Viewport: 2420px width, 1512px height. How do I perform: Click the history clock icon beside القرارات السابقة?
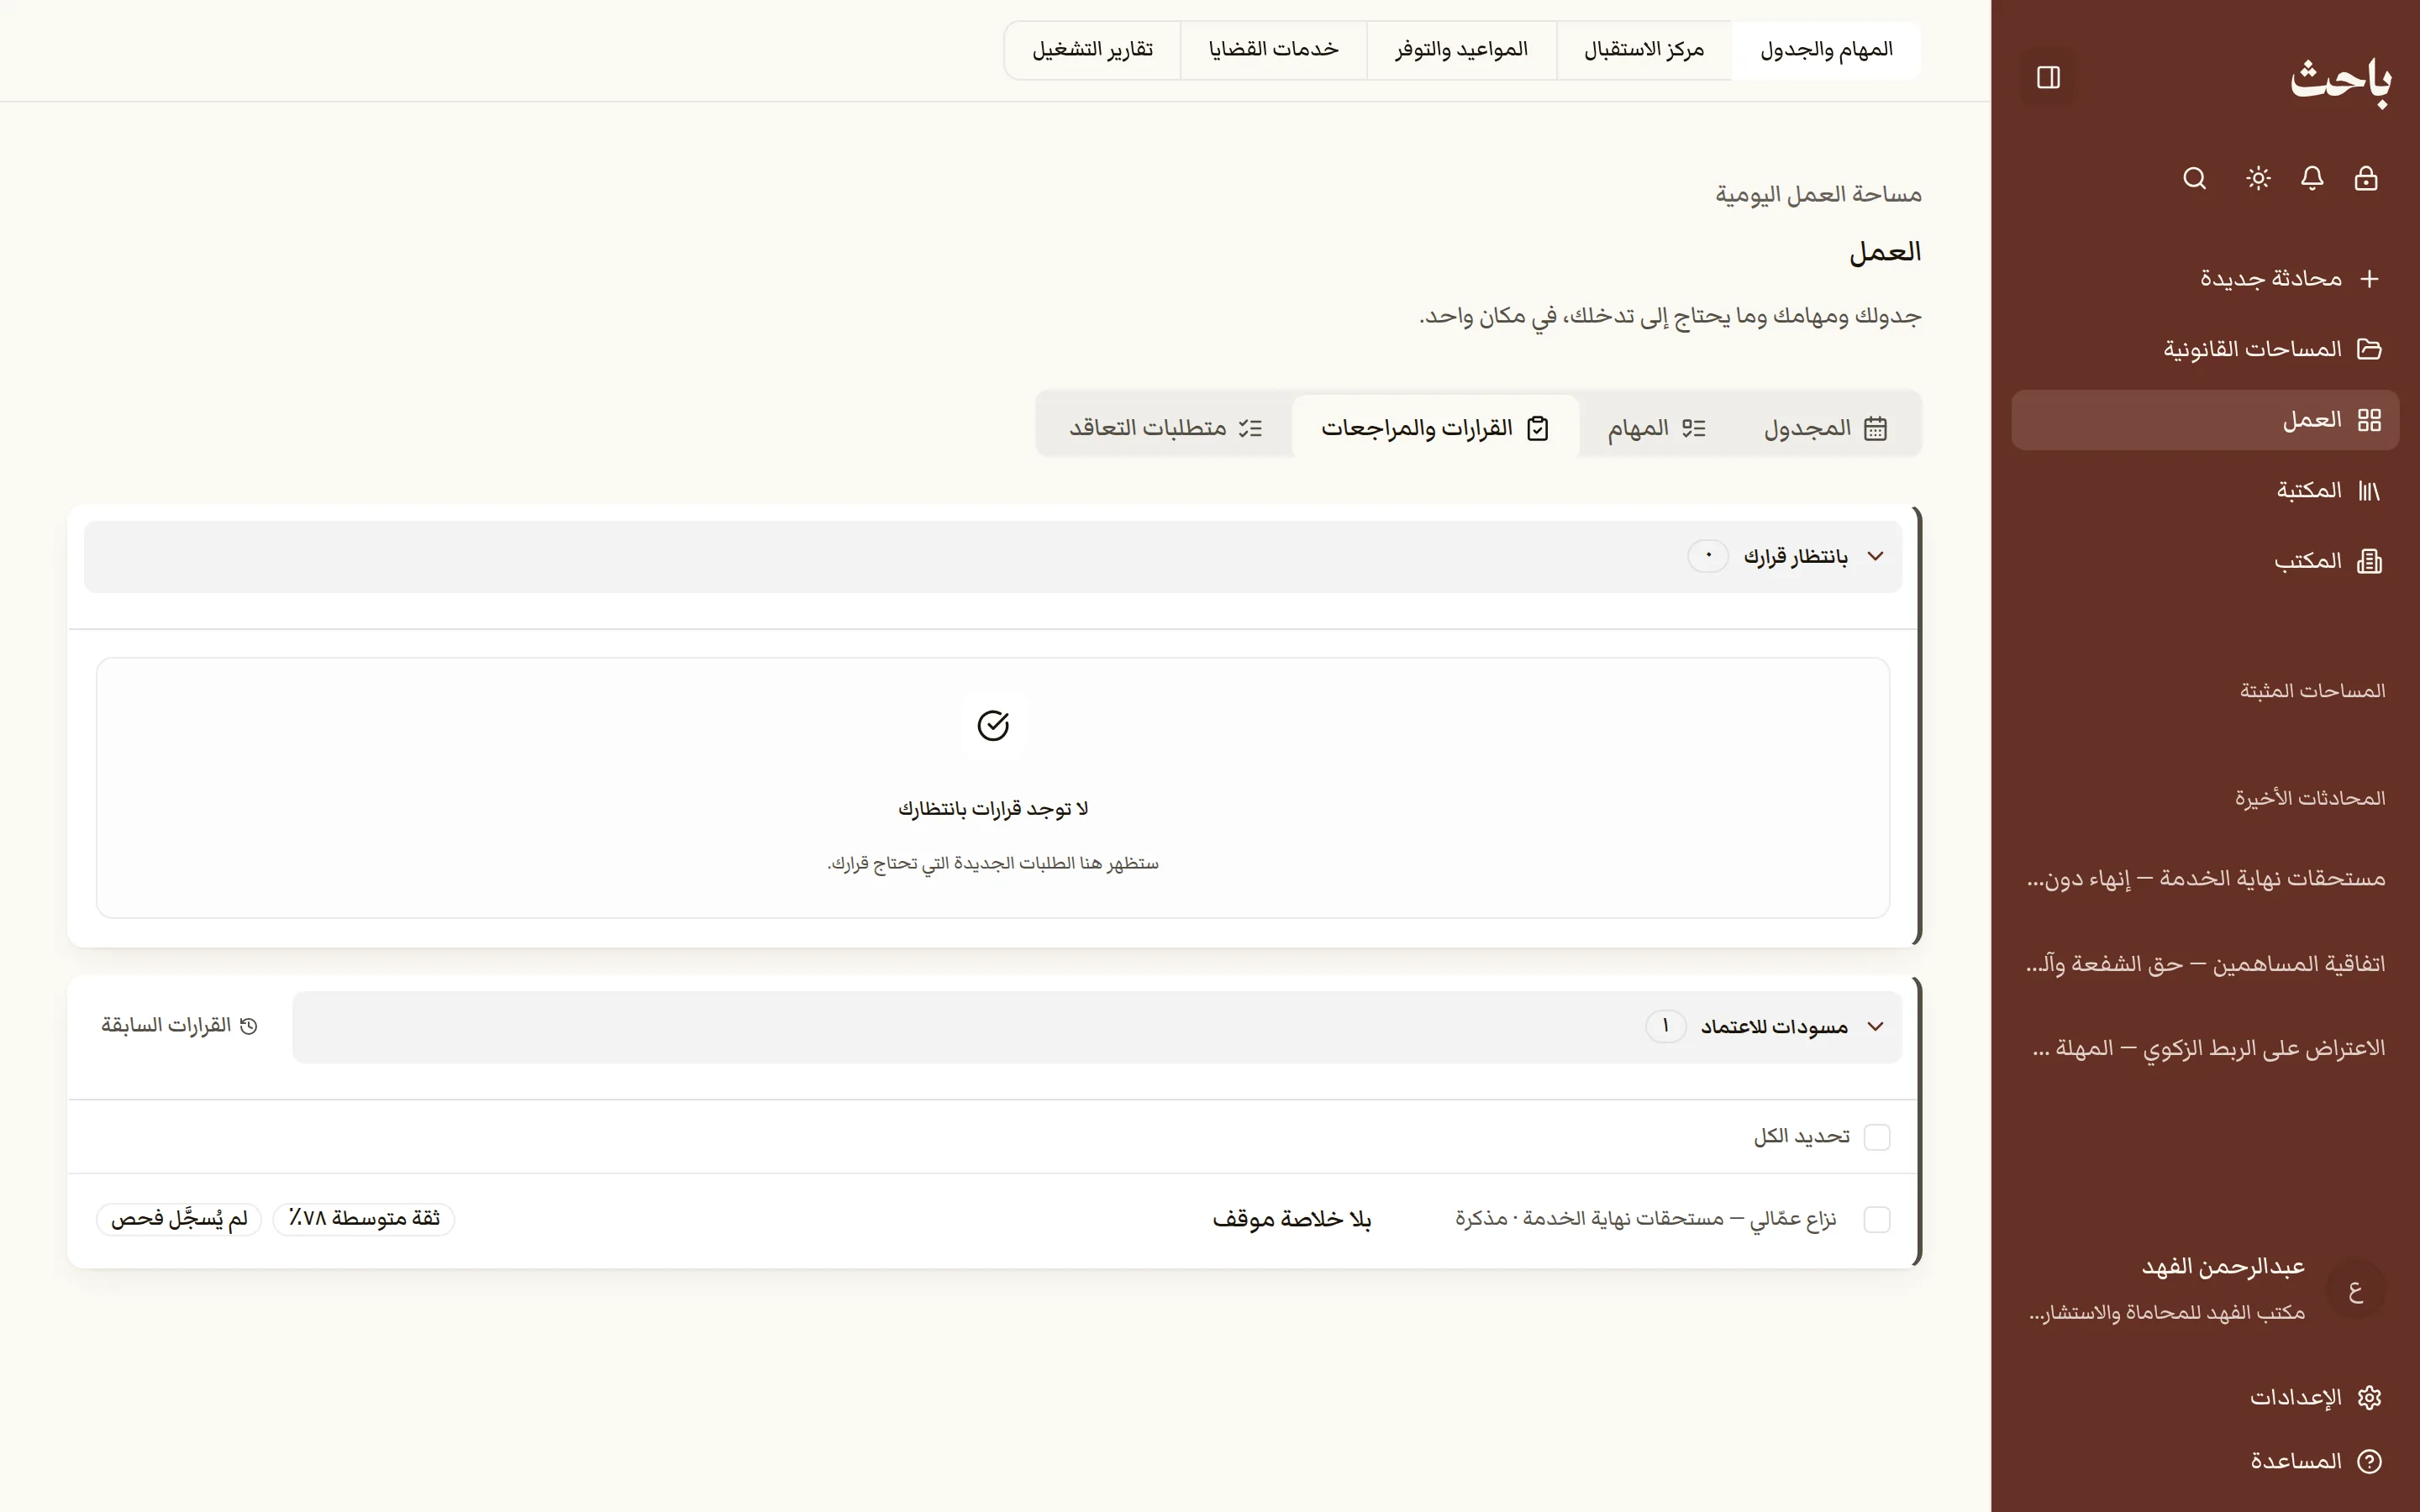tap(249, 1026)
